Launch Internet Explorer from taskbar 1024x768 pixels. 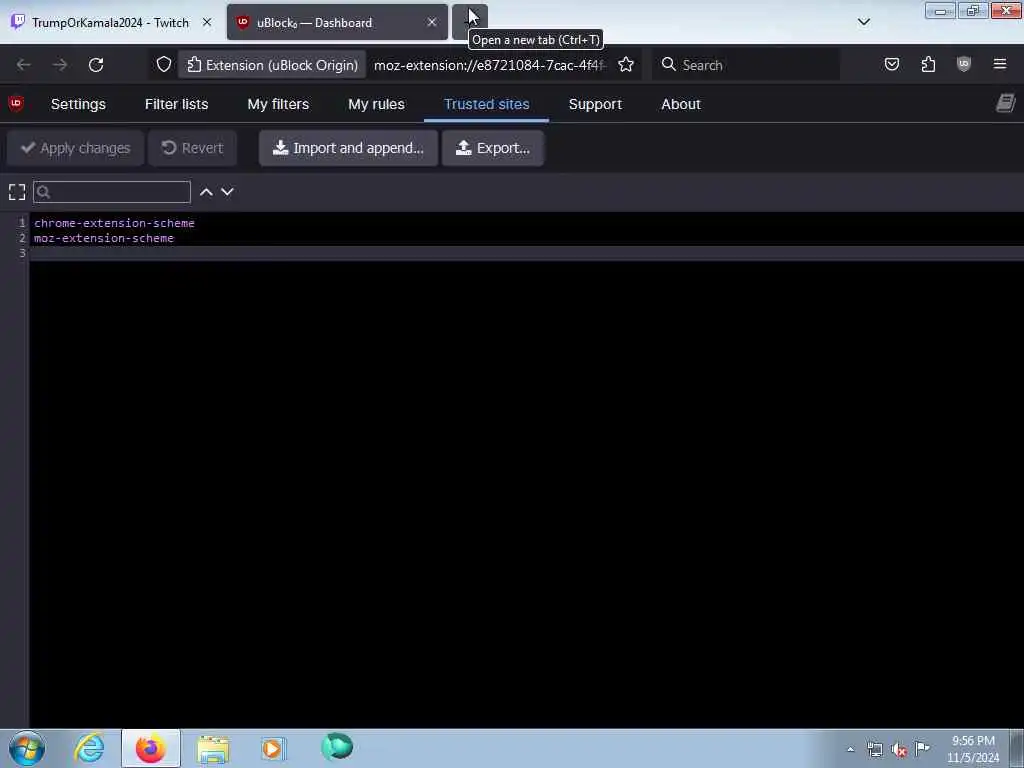(89, 748)
